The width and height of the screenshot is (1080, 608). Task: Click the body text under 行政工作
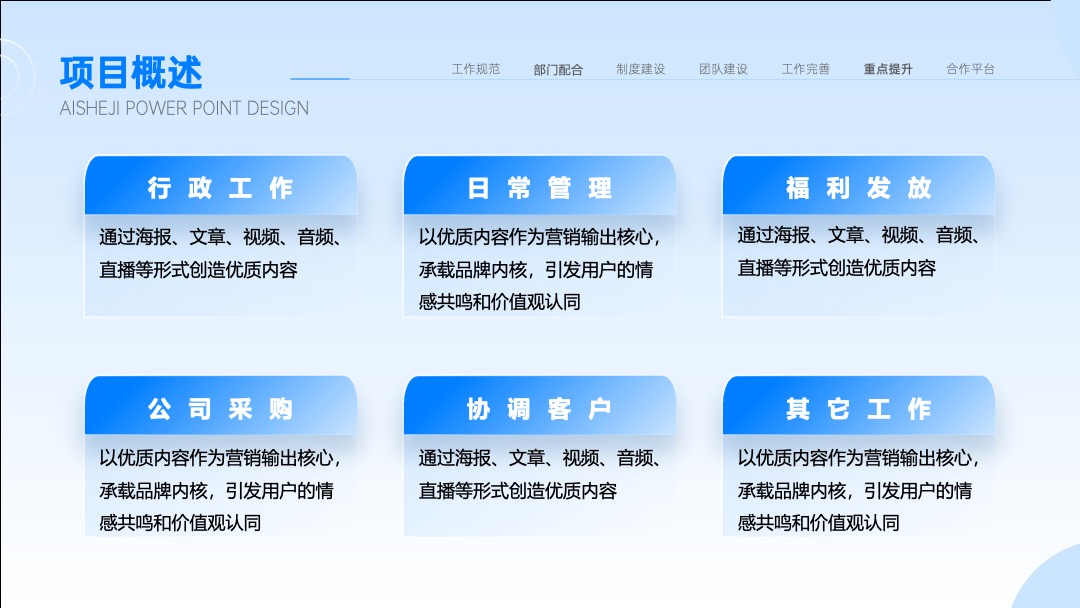pos(221,253)
